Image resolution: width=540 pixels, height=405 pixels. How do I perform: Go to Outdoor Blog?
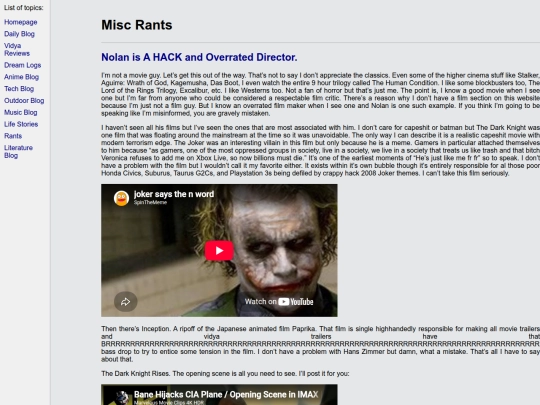click(24, 101)
